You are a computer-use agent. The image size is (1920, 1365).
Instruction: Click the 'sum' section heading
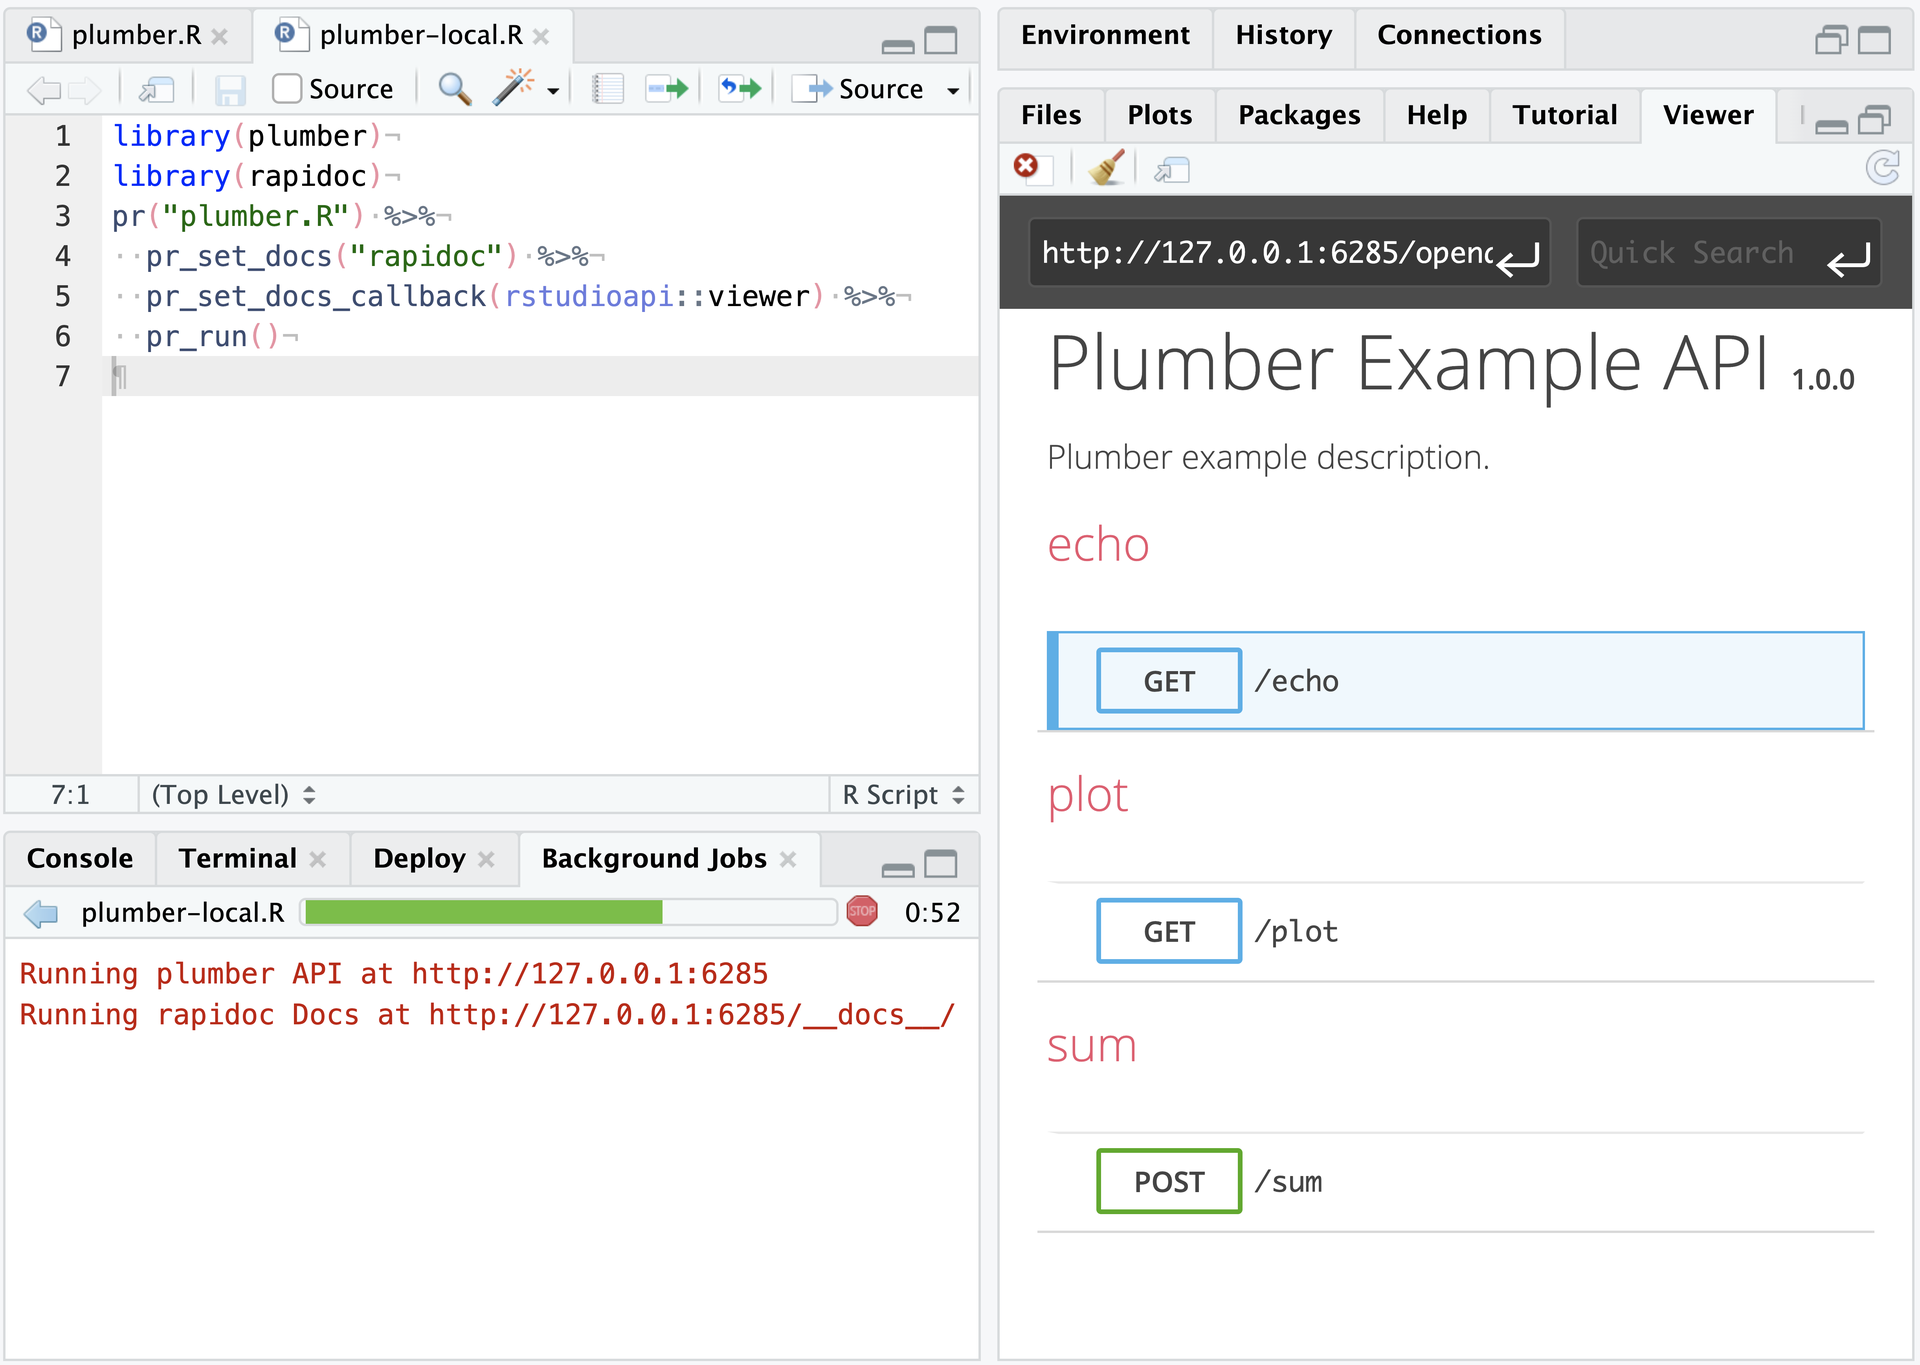point(1091,1046)
